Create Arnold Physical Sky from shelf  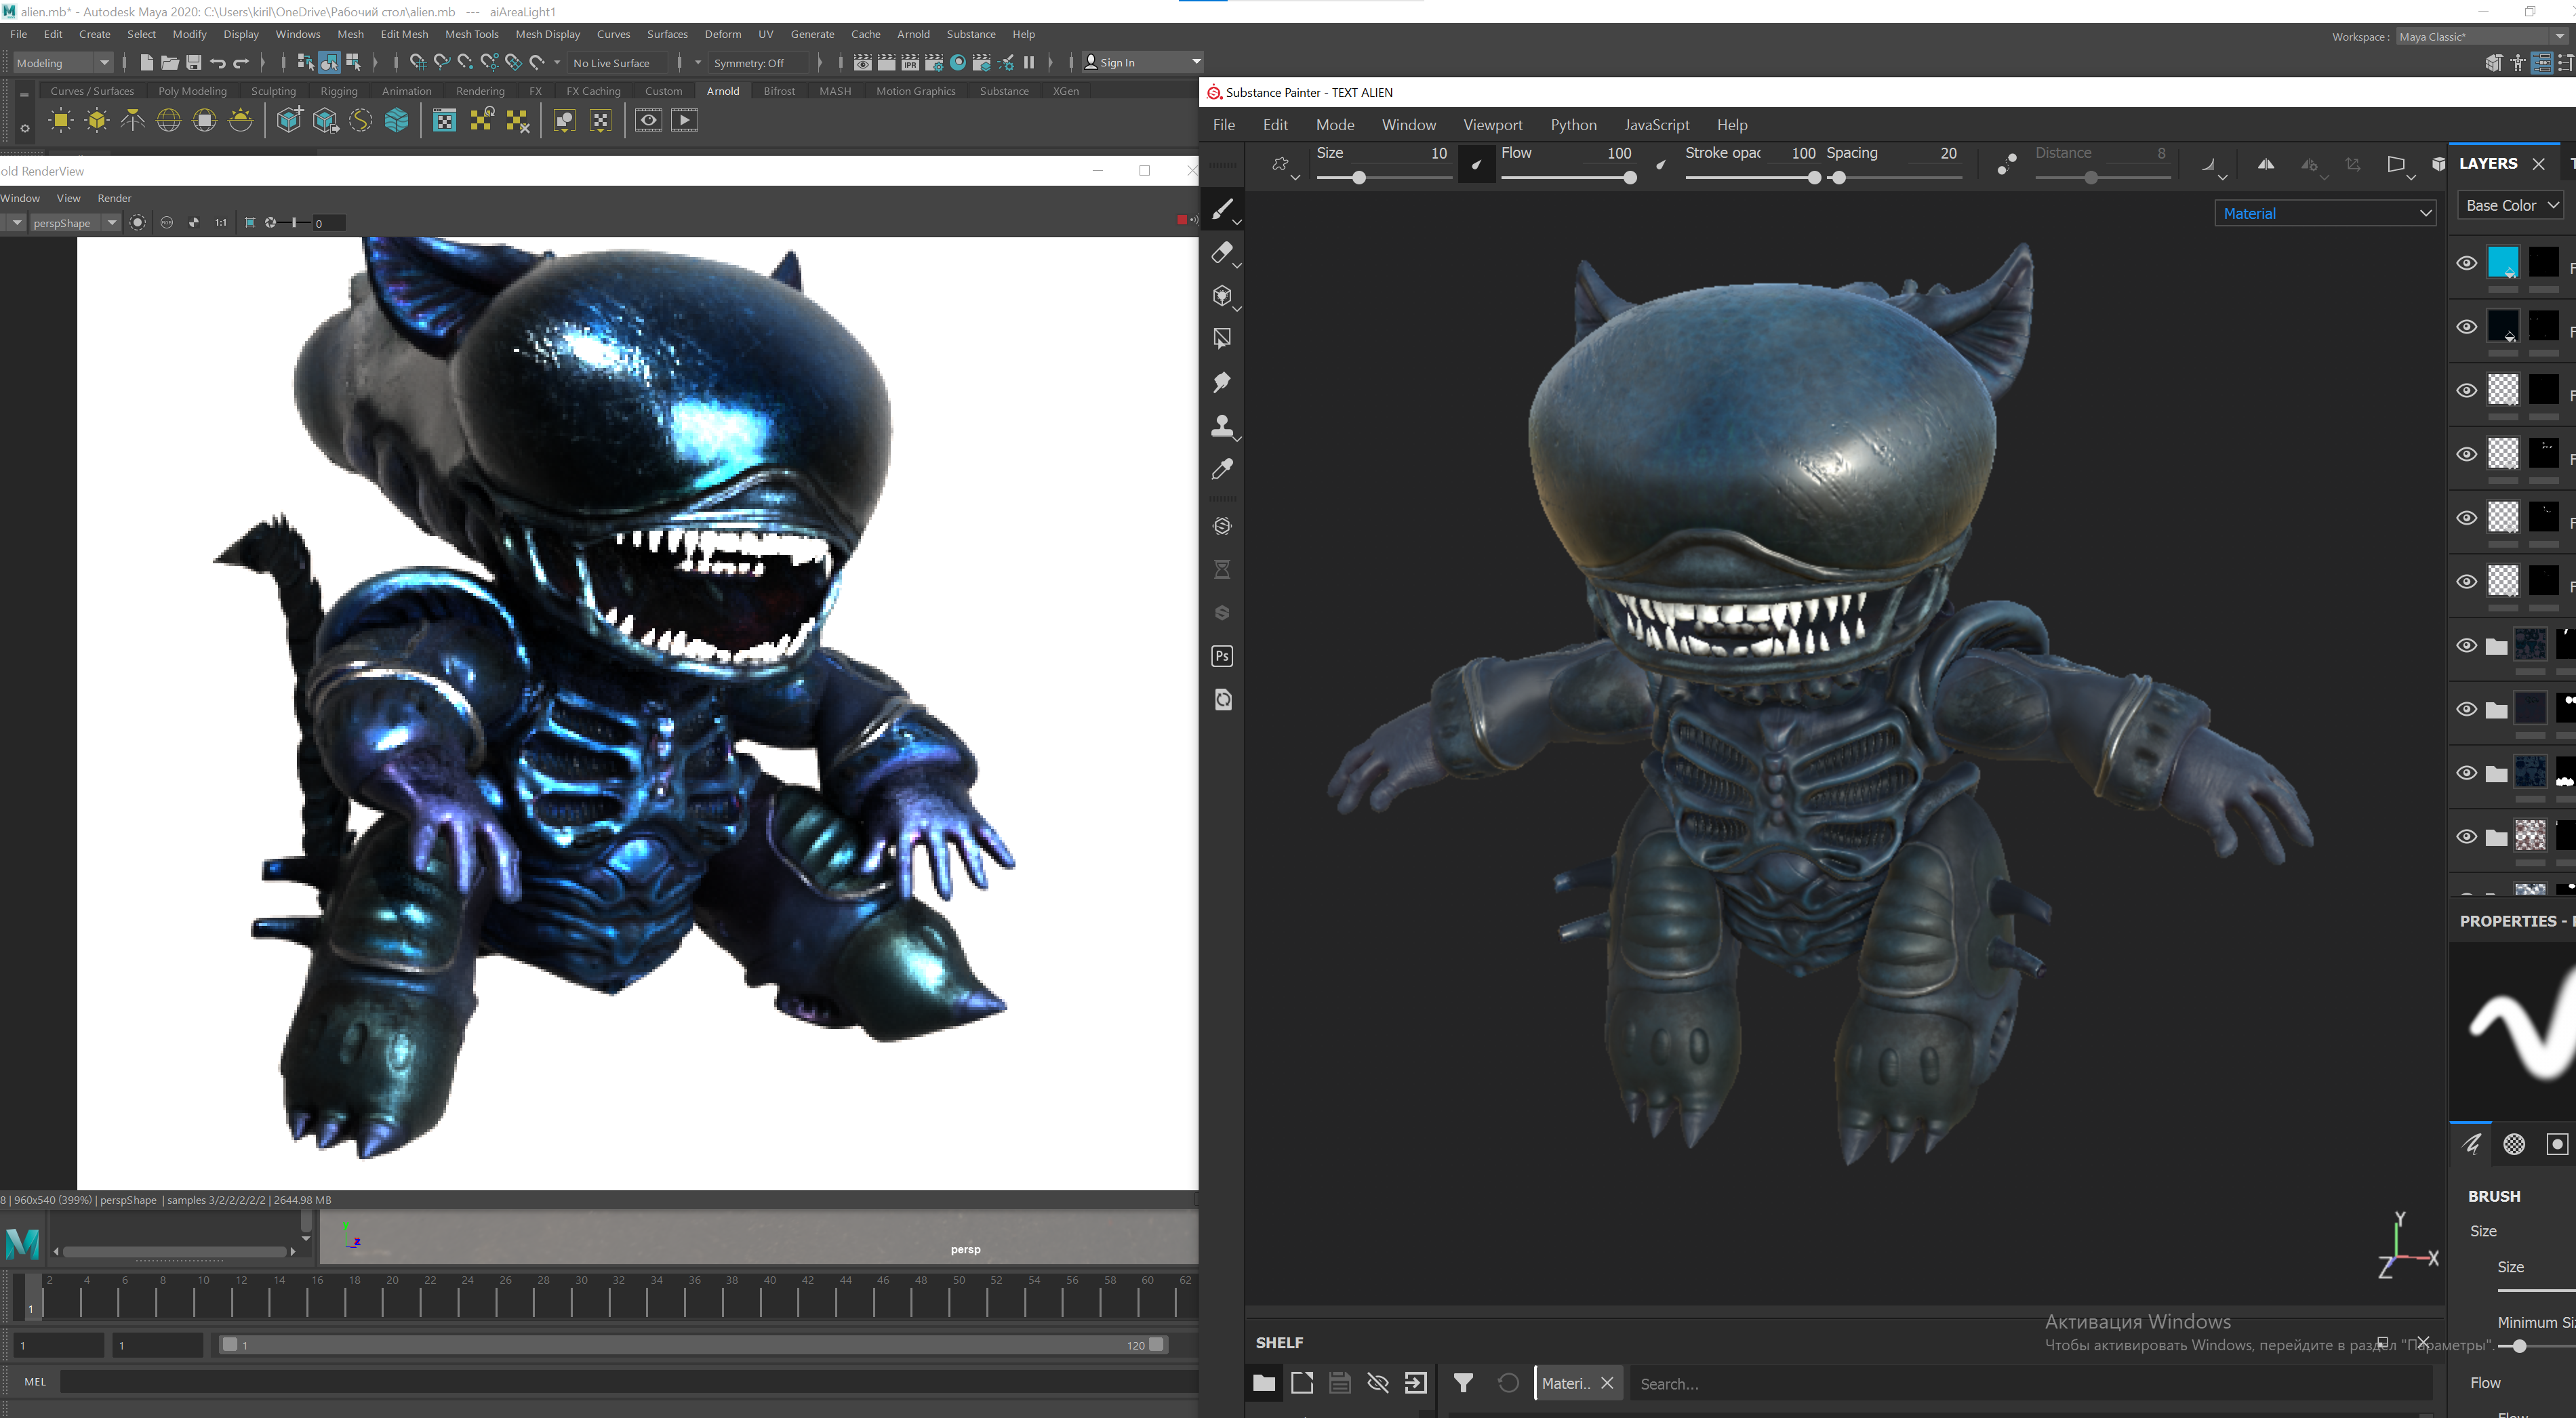(x=241, y=121)
